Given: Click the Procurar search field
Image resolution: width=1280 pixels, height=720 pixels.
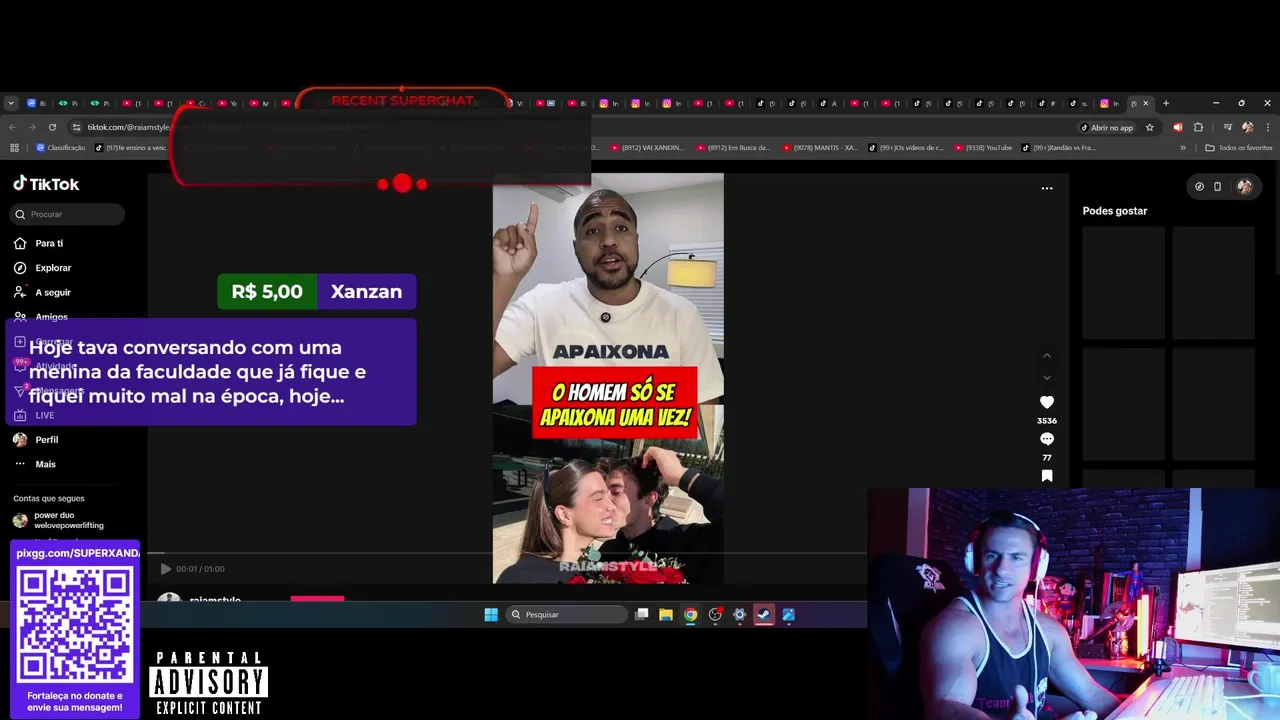Looking at the screenshot, I should click(x=68, y=214).
